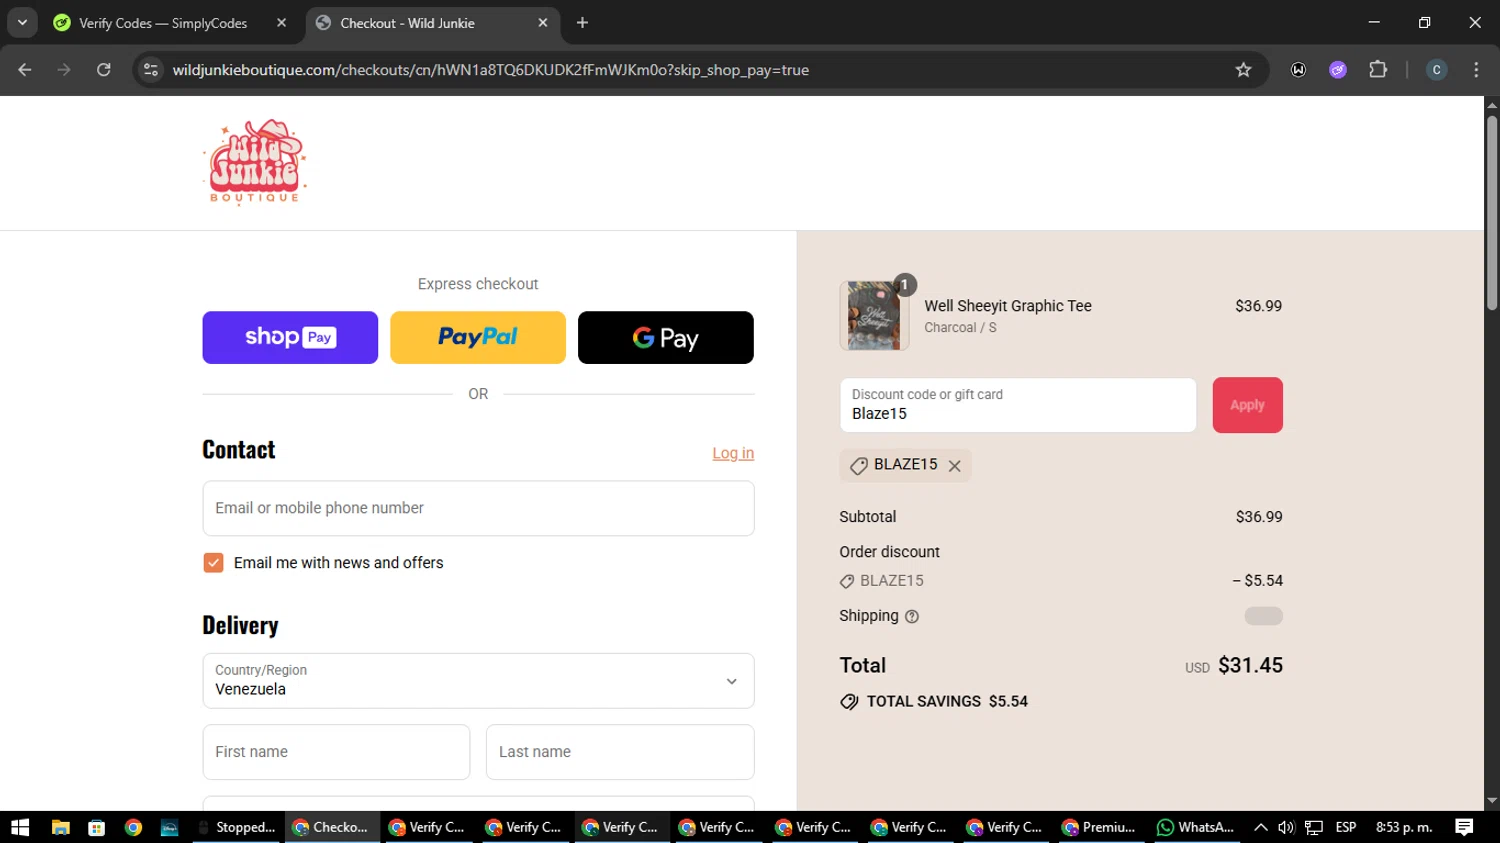Click the First name field
1500x843 pixels.
pyautogui.click(x=336, y=752)
